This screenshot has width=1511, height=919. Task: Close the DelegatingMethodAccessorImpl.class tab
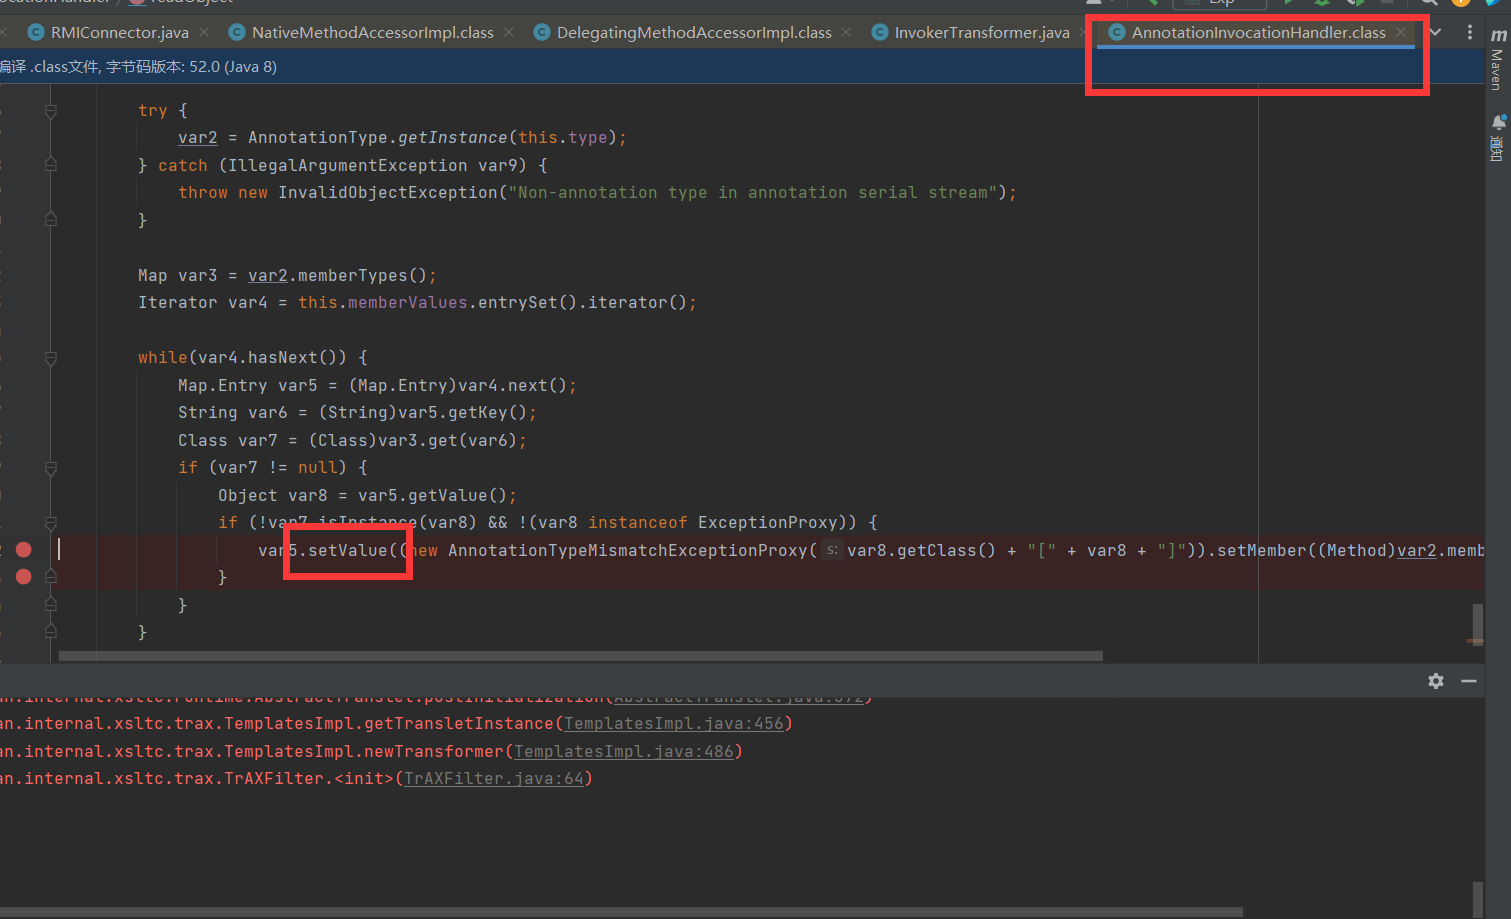pyautogui.click(x=846, y=32)
